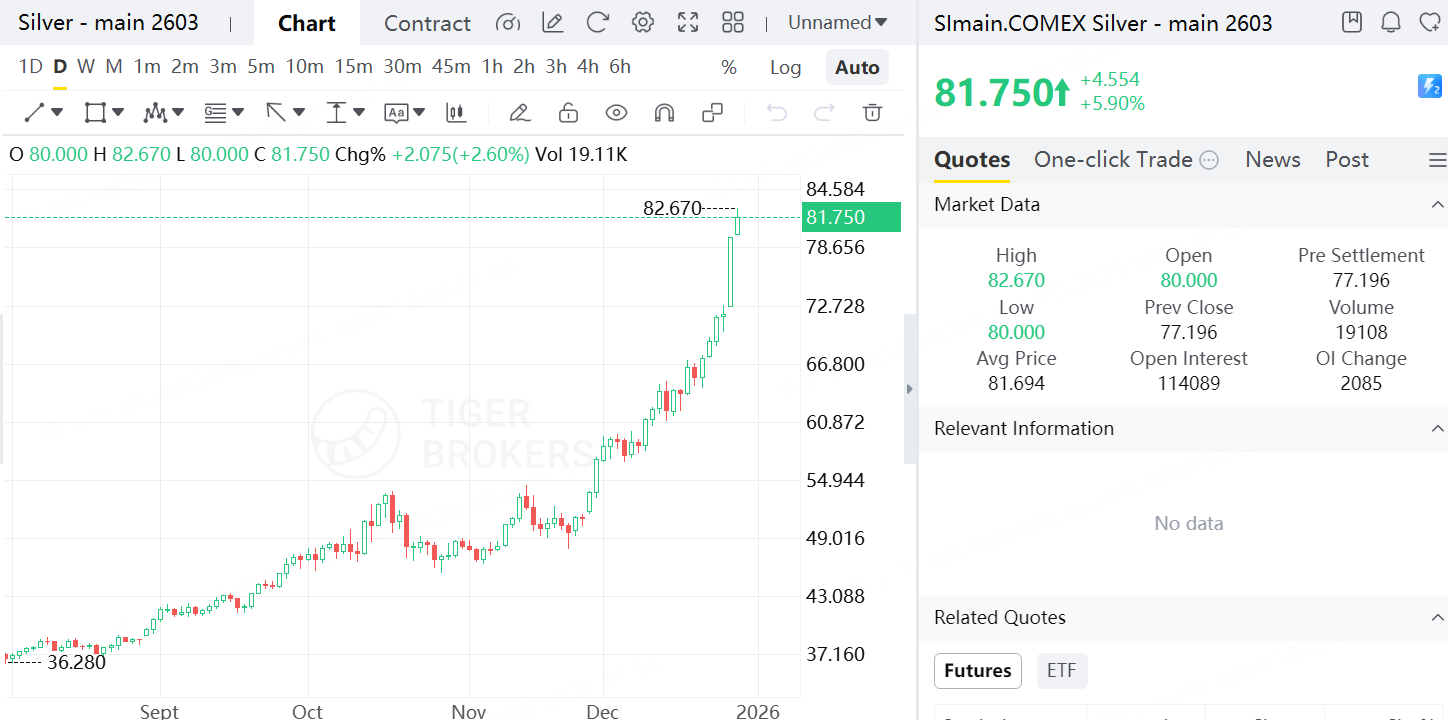Image resolution: width=1448 pixels, height=720 pixels.
Task: Activate the pencil continuous drawing mode
Action: pyautogui.click(x=519, y=113)
